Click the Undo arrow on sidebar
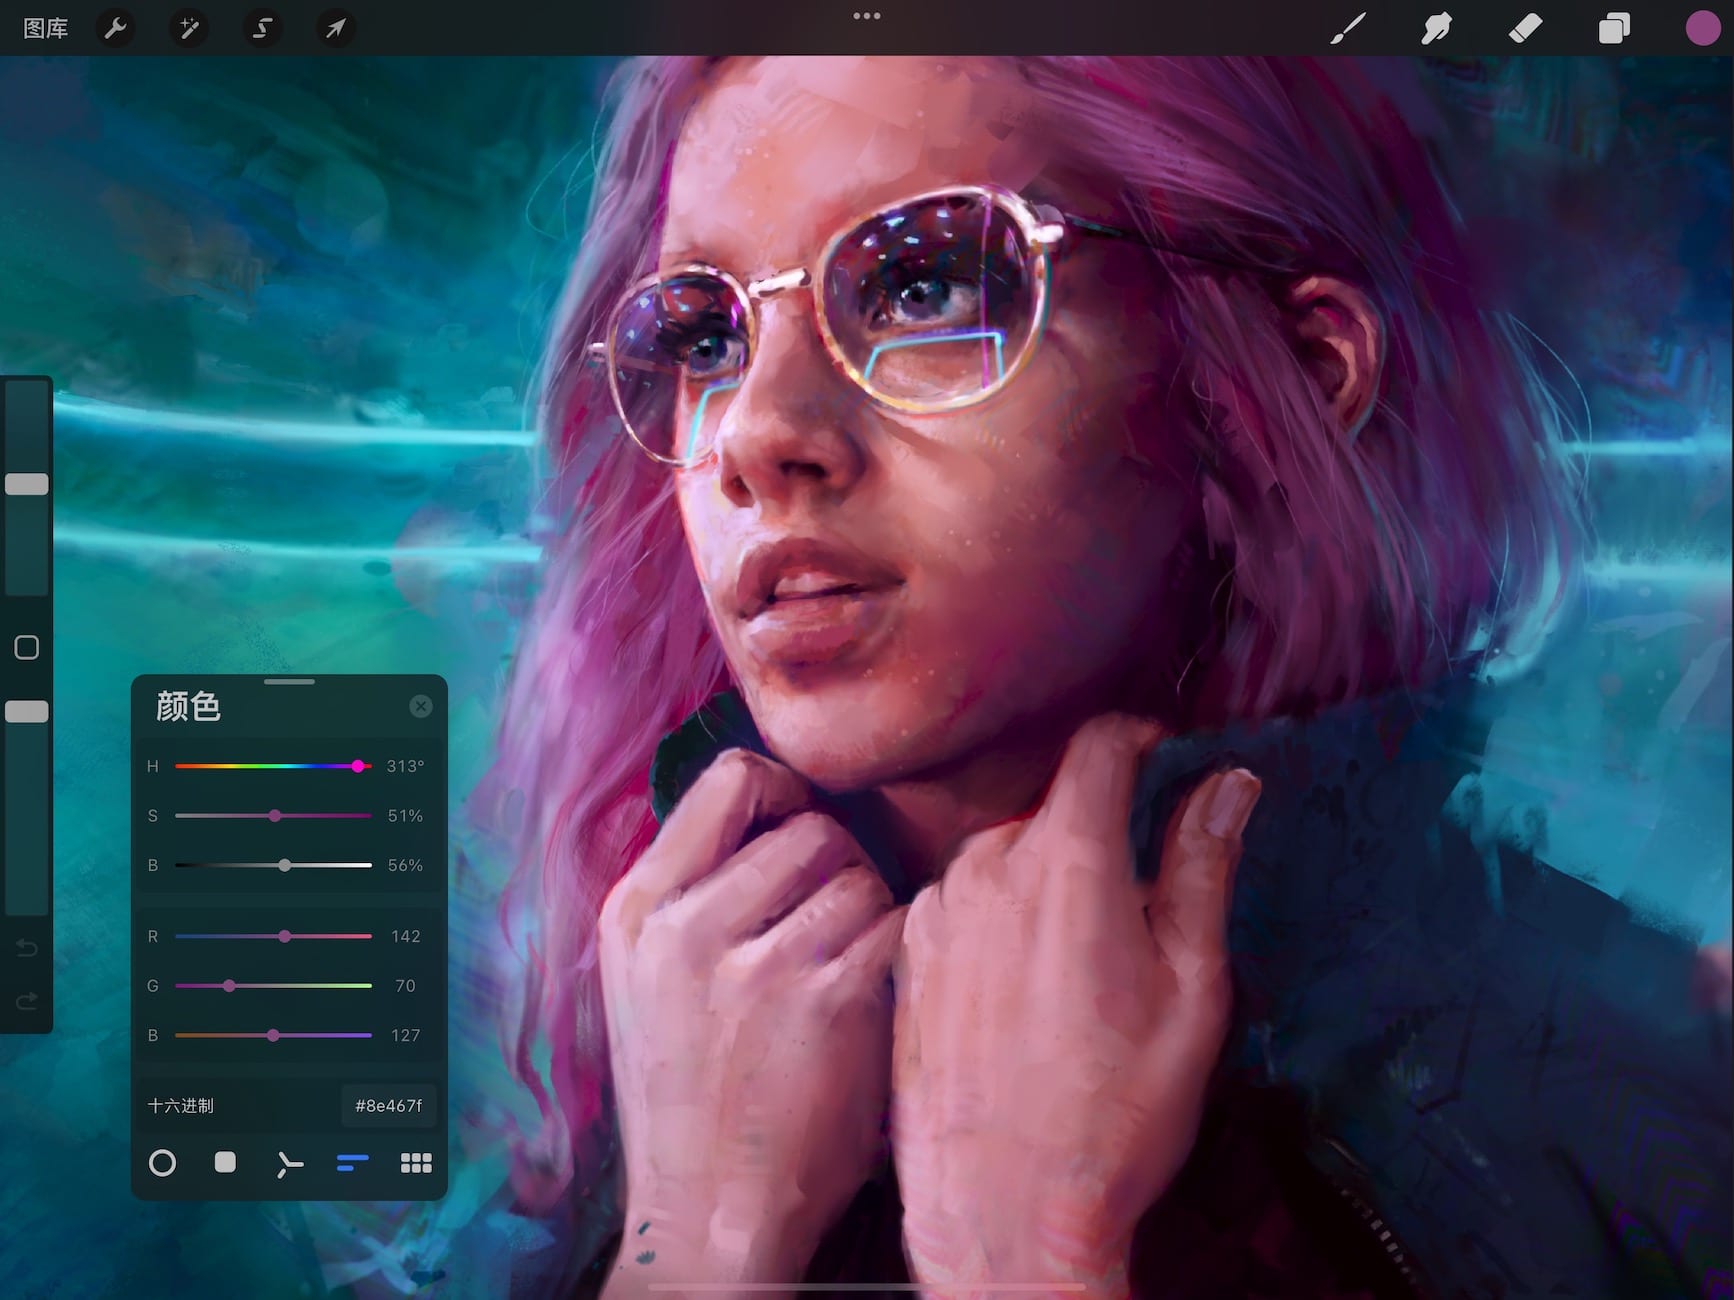 pyautogui.click(x=27, y=947)
